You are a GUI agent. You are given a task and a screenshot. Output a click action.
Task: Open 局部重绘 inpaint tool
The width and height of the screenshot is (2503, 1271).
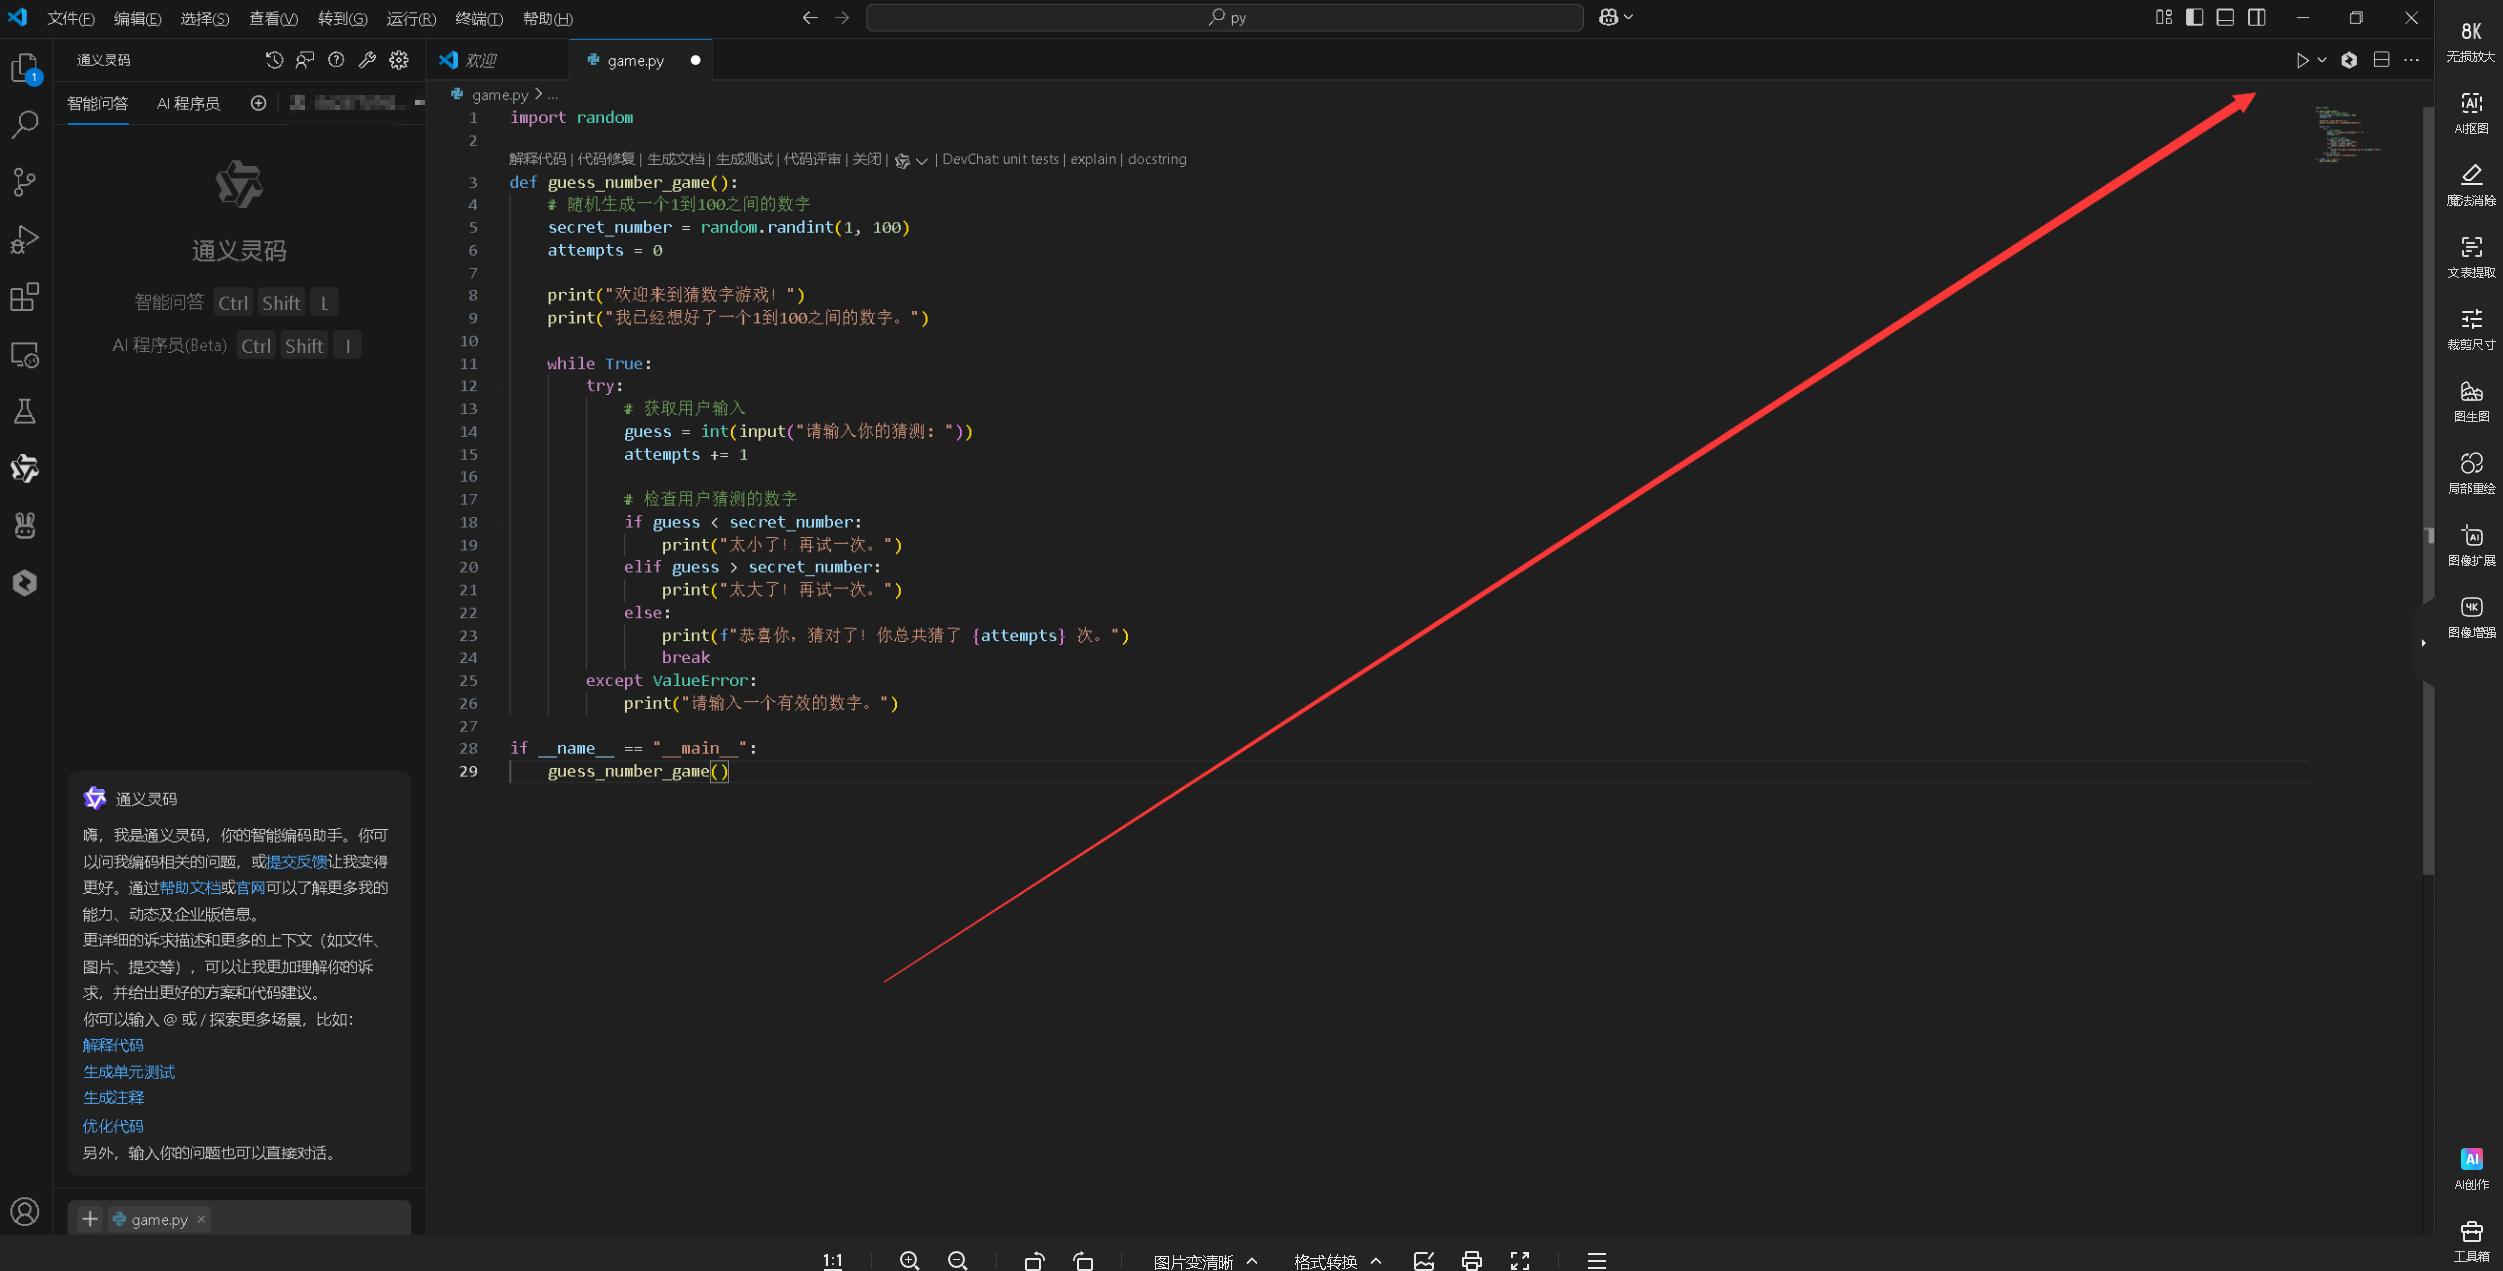tap(2471, 472)
